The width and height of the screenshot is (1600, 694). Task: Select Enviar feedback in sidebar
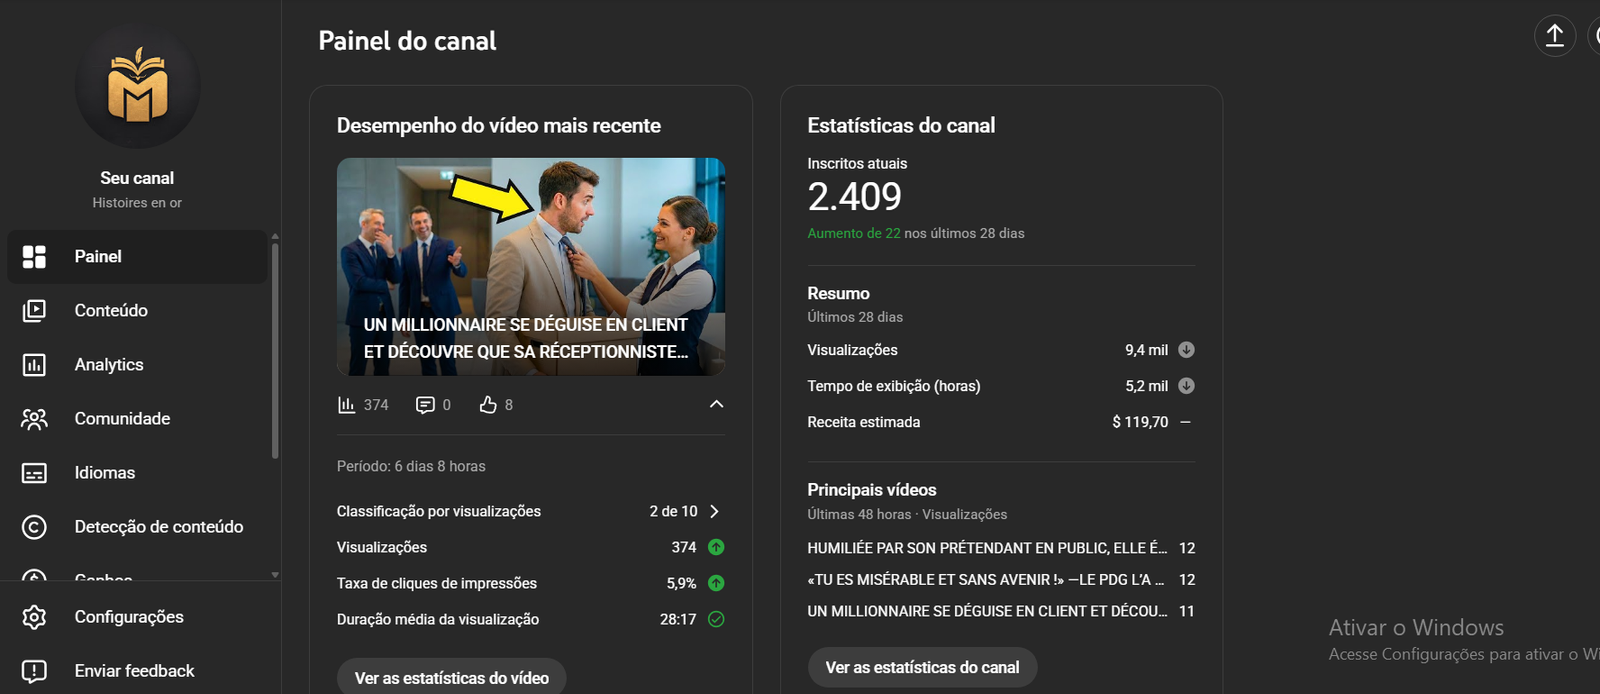pyautogui.click(x=137, y=671)
